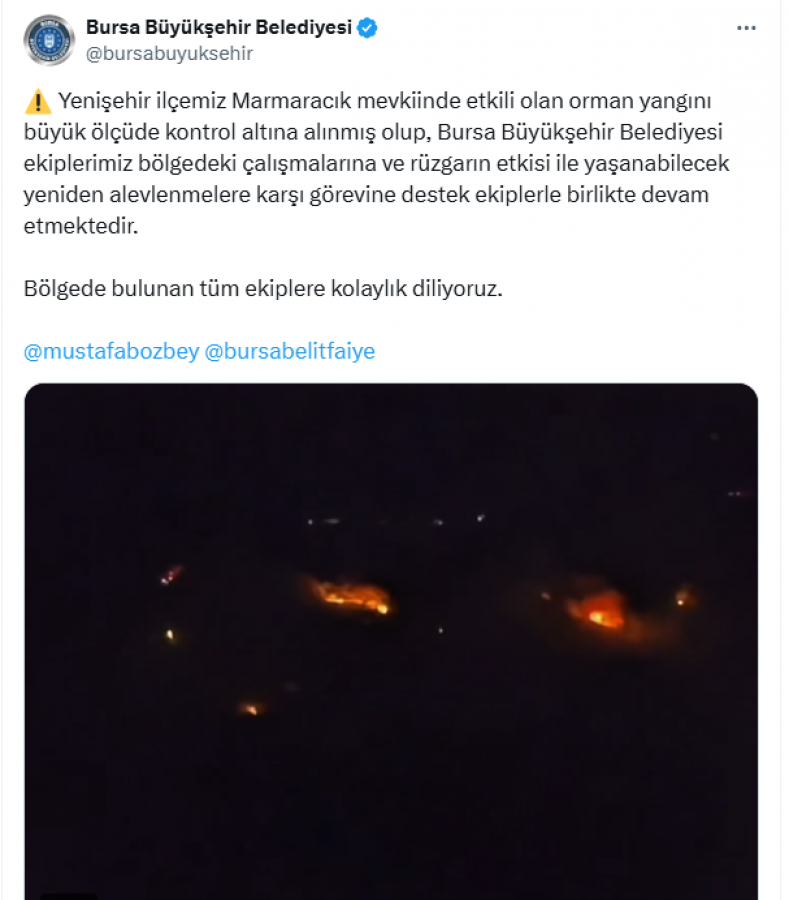Play the night wildfire video

391,641
